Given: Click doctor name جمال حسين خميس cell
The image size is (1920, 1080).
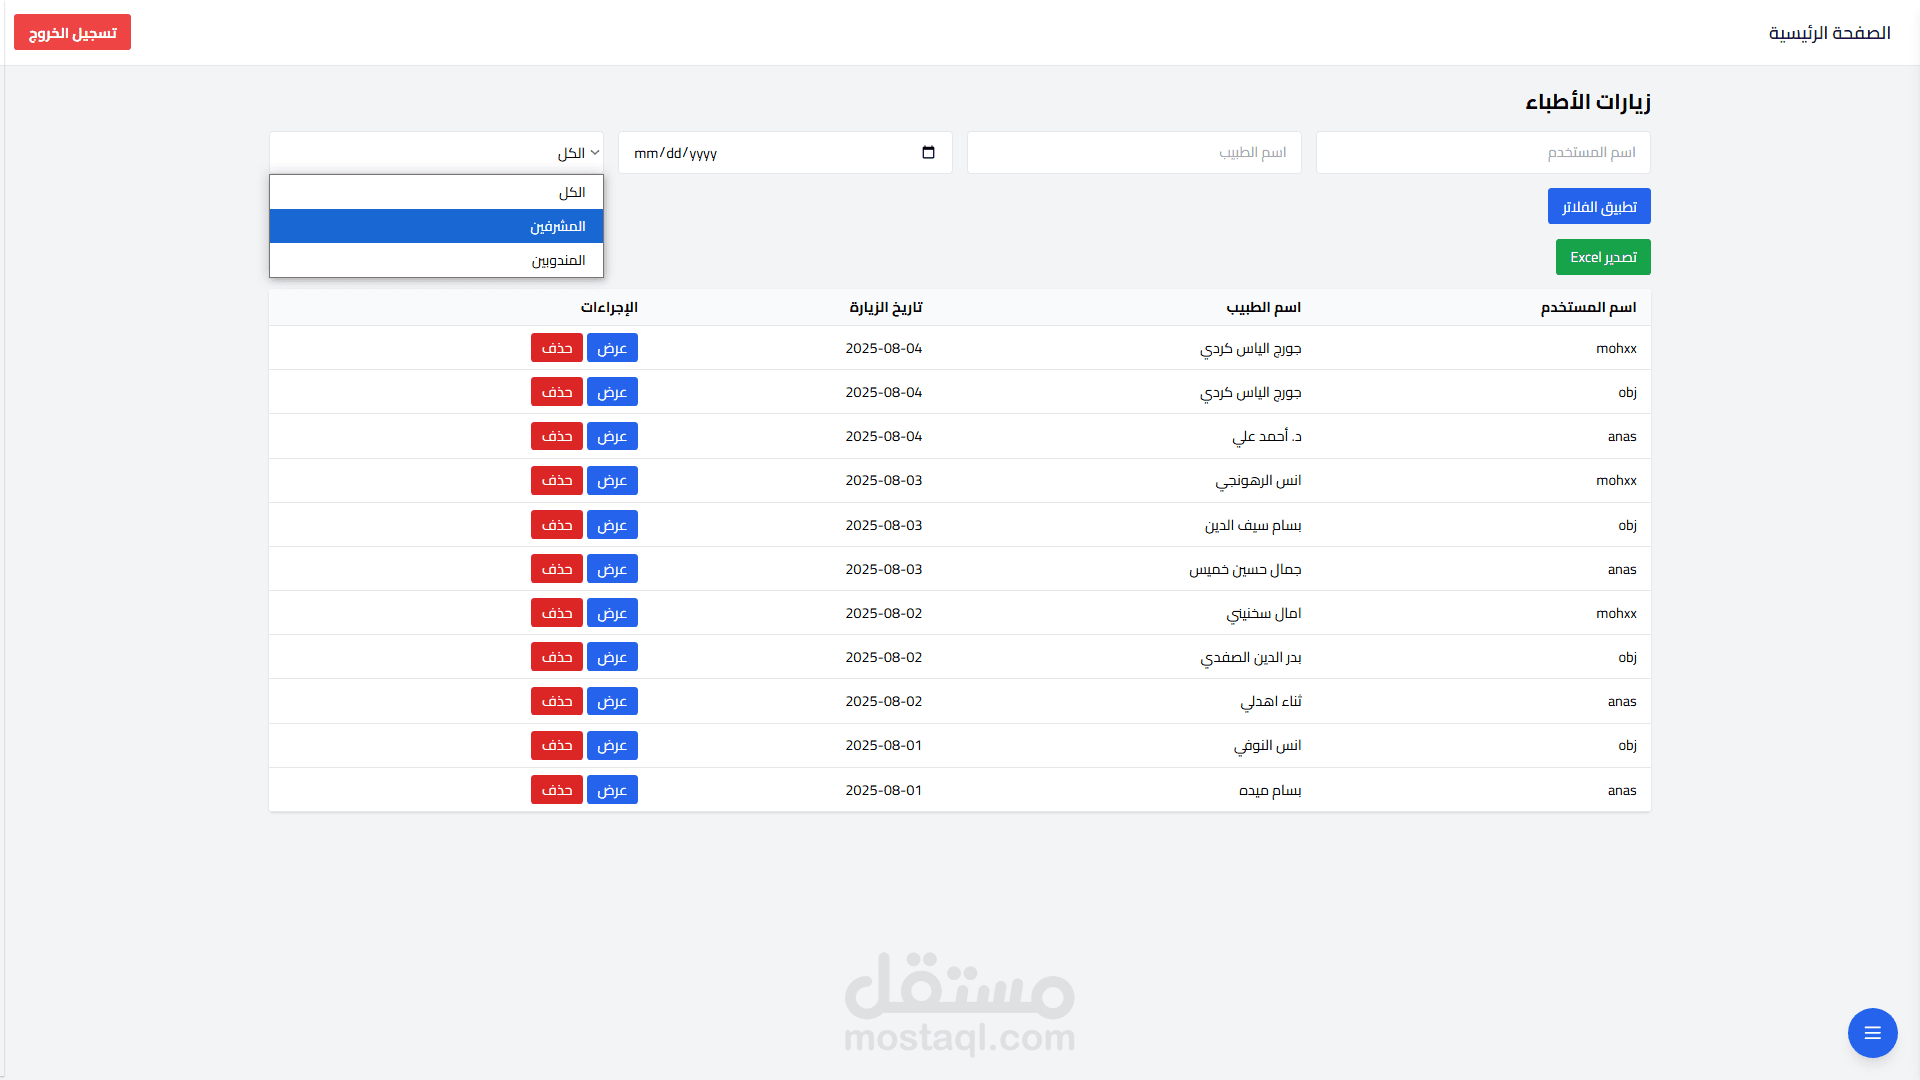Looking at the screenshot, I should click(x=1245, y=569).
